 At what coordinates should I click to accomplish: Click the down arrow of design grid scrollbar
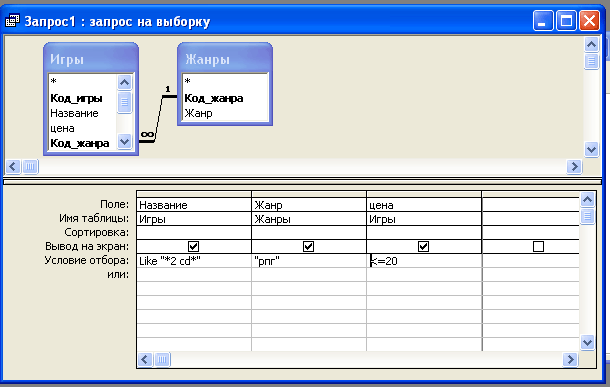click(587, 342)
